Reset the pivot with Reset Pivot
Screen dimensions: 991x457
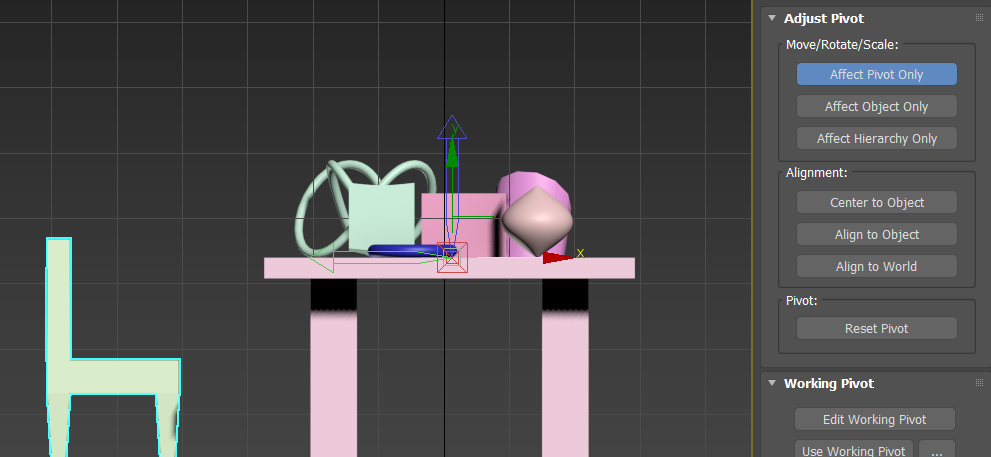click(877, 329)
